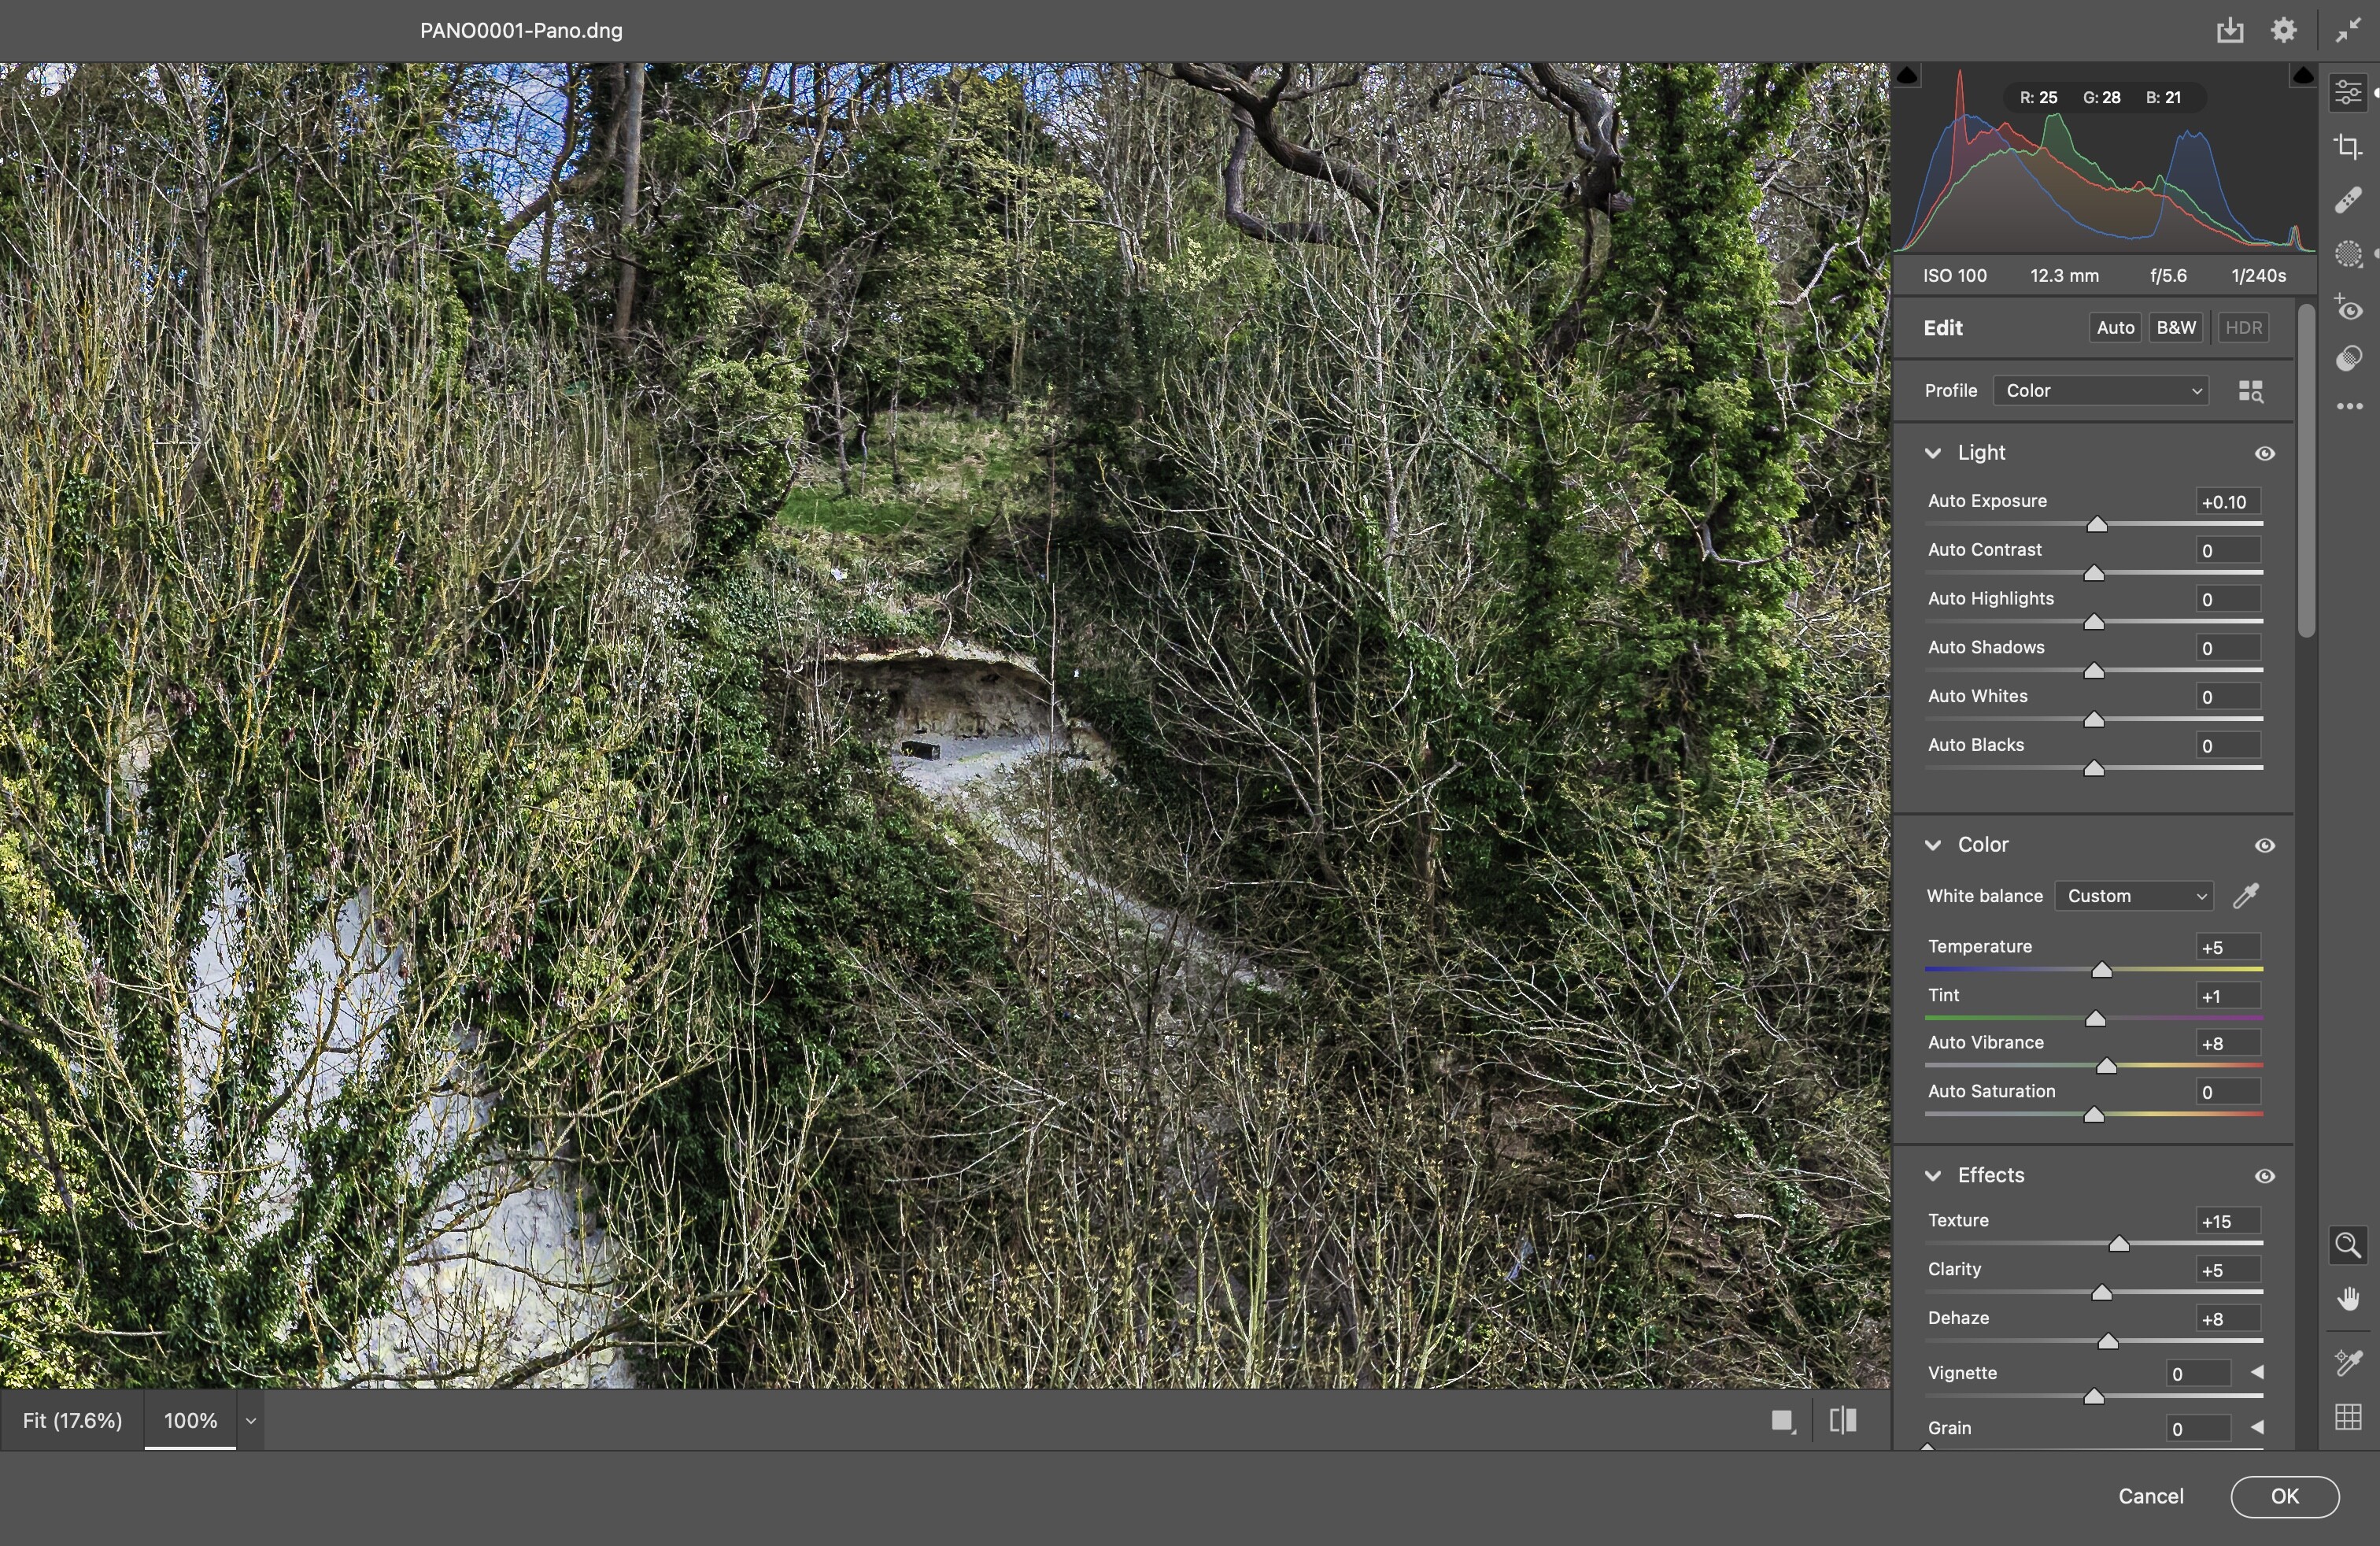Click the Edit panel vertical scrollbar
The width and height of the screenshot is (2380, 1546).
[x=2306, y=470]
